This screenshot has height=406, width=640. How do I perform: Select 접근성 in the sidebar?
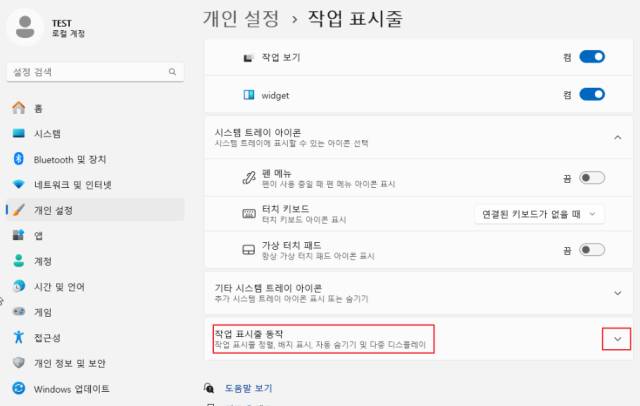pos(48,338)
